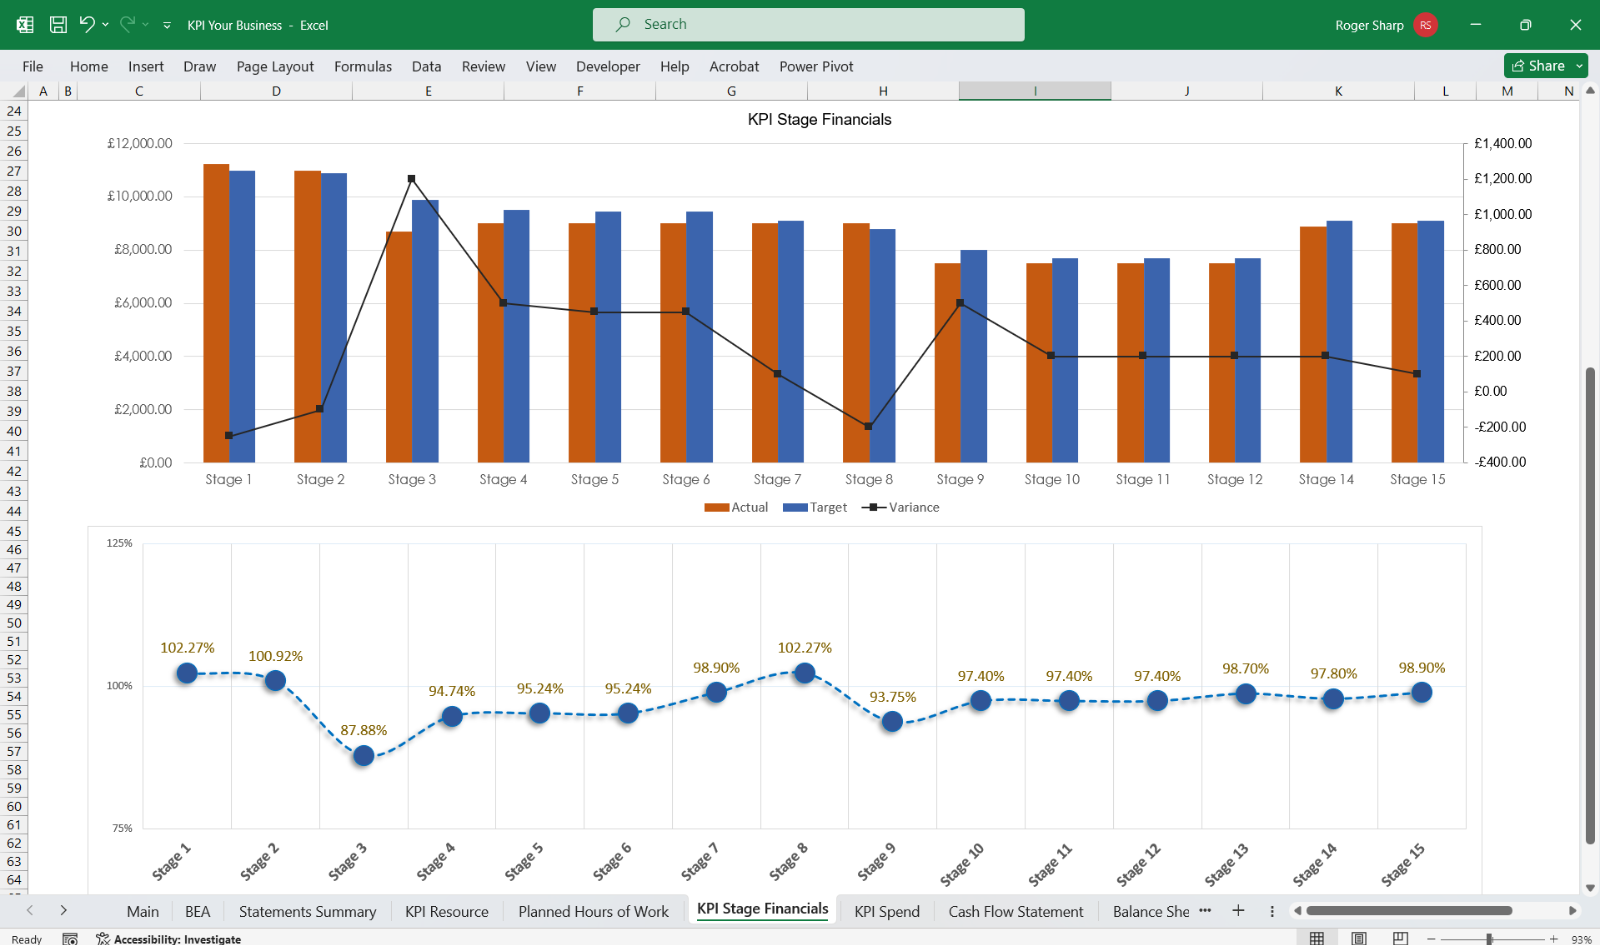This screenshot has width=1600, height=945.
Task: Switch to Page Layout view icon
Action: click(x=1359, y=938)
